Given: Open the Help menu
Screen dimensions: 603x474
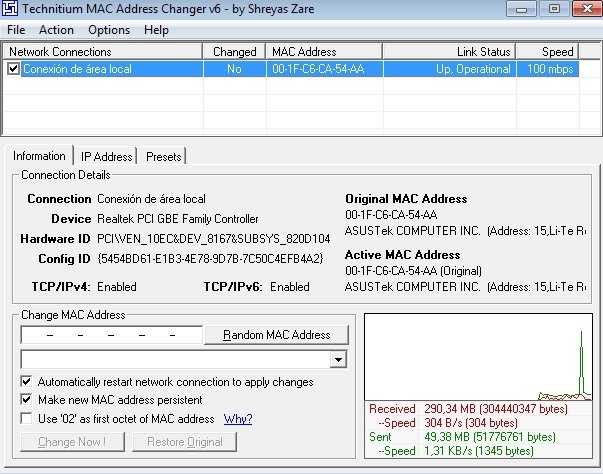Looking at the screenshot, I should [156, 30].
